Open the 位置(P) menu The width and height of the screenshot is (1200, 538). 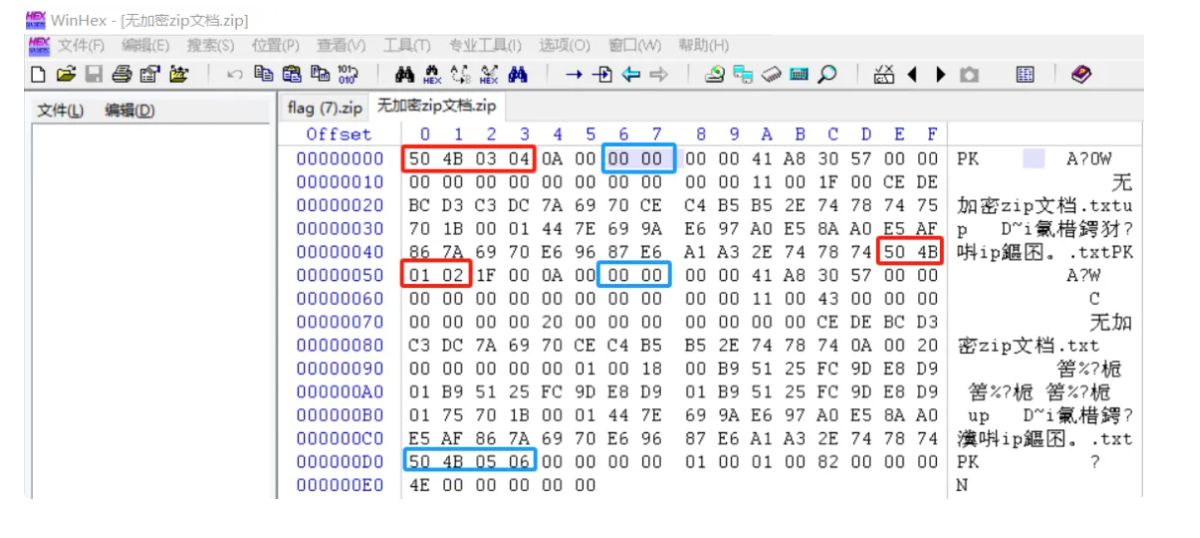[x=275, y=45]
